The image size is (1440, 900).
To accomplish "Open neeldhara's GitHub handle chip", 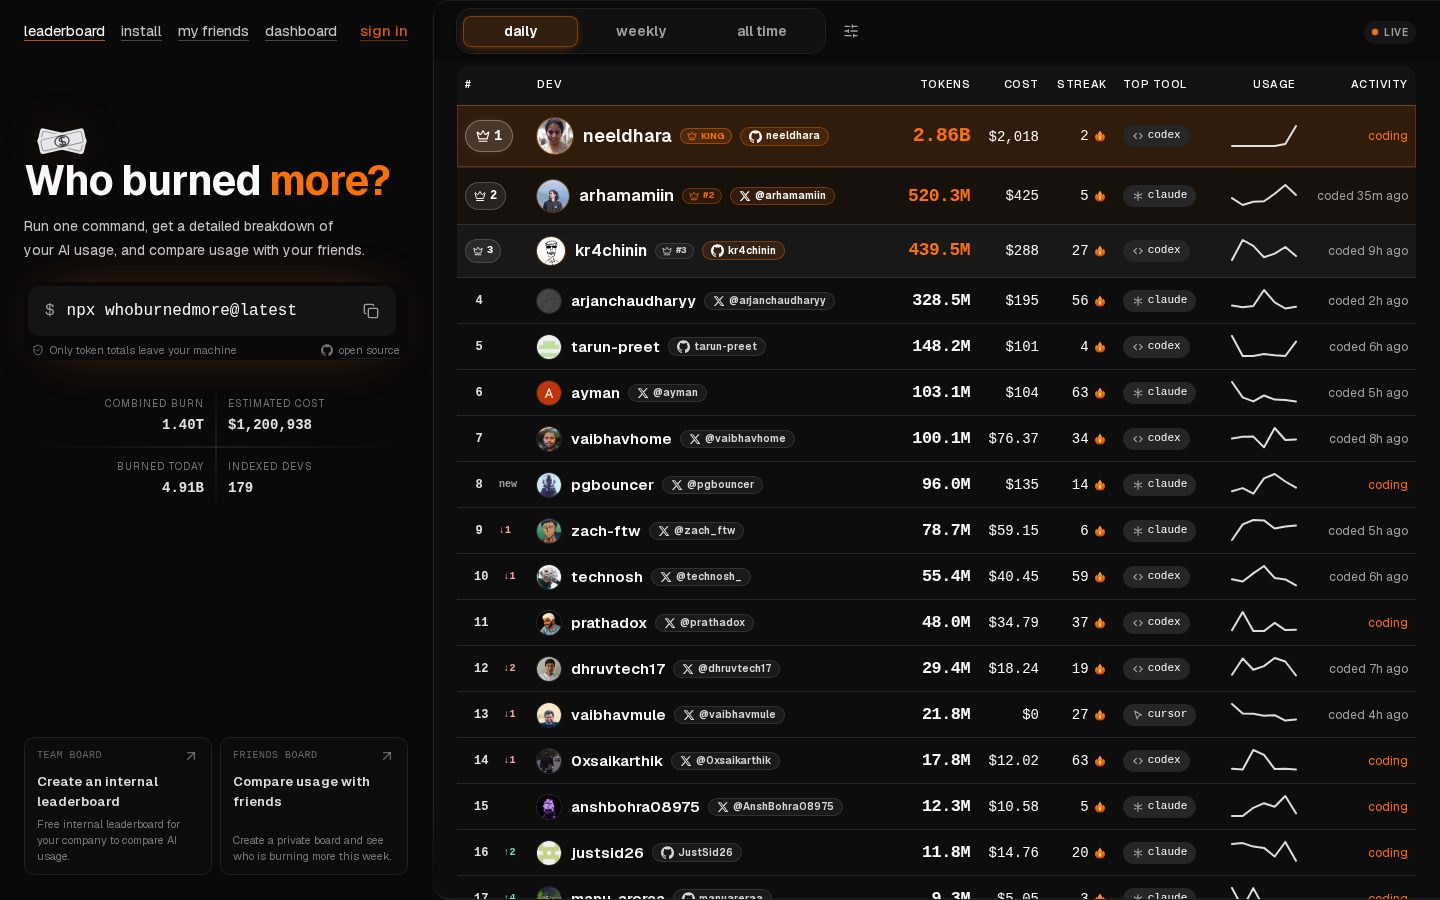I will click(784, 136).
